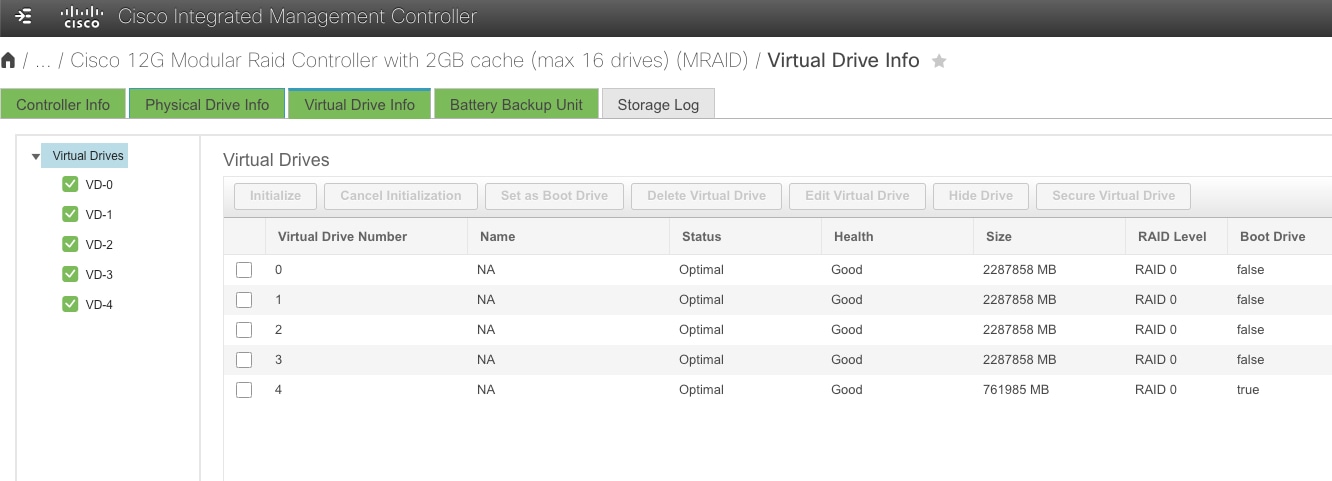
Task: Click the breadcrumb ellipsis link
Action: click(x=43, y=62)
